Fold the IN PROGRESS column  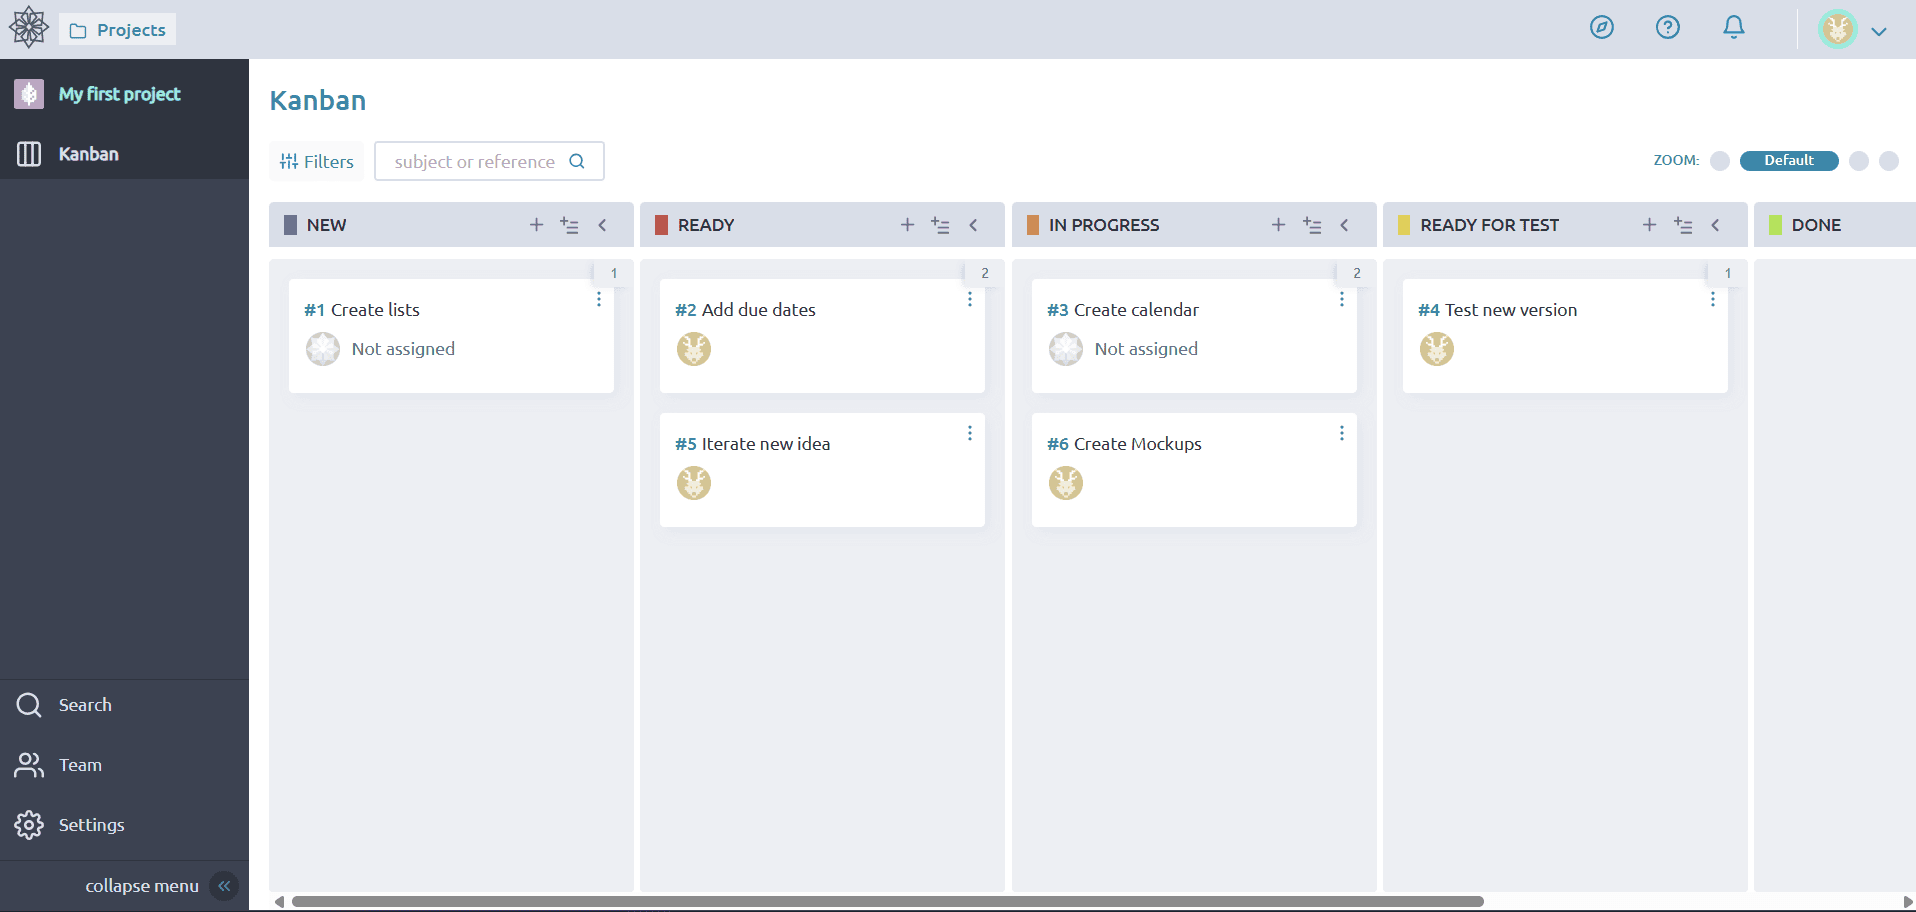tap(1344, 225)
